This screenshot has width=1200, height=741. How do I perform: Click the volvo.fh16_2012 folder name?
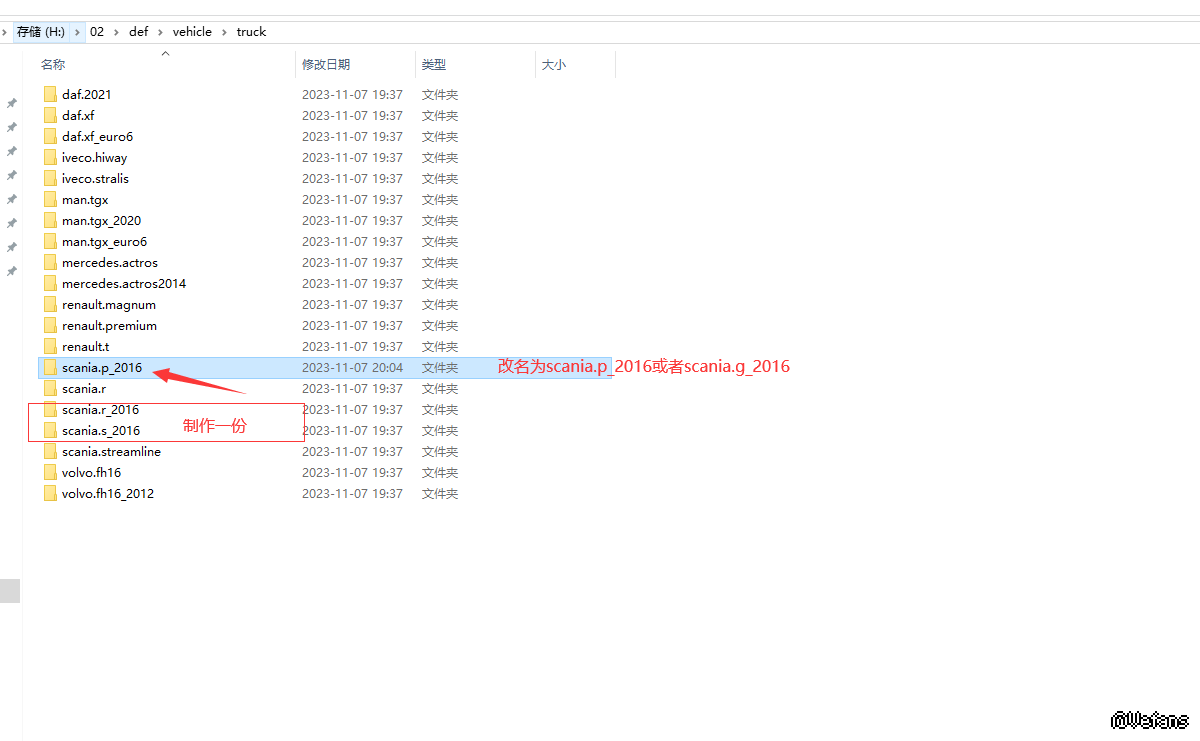click(x=108, y=493)
